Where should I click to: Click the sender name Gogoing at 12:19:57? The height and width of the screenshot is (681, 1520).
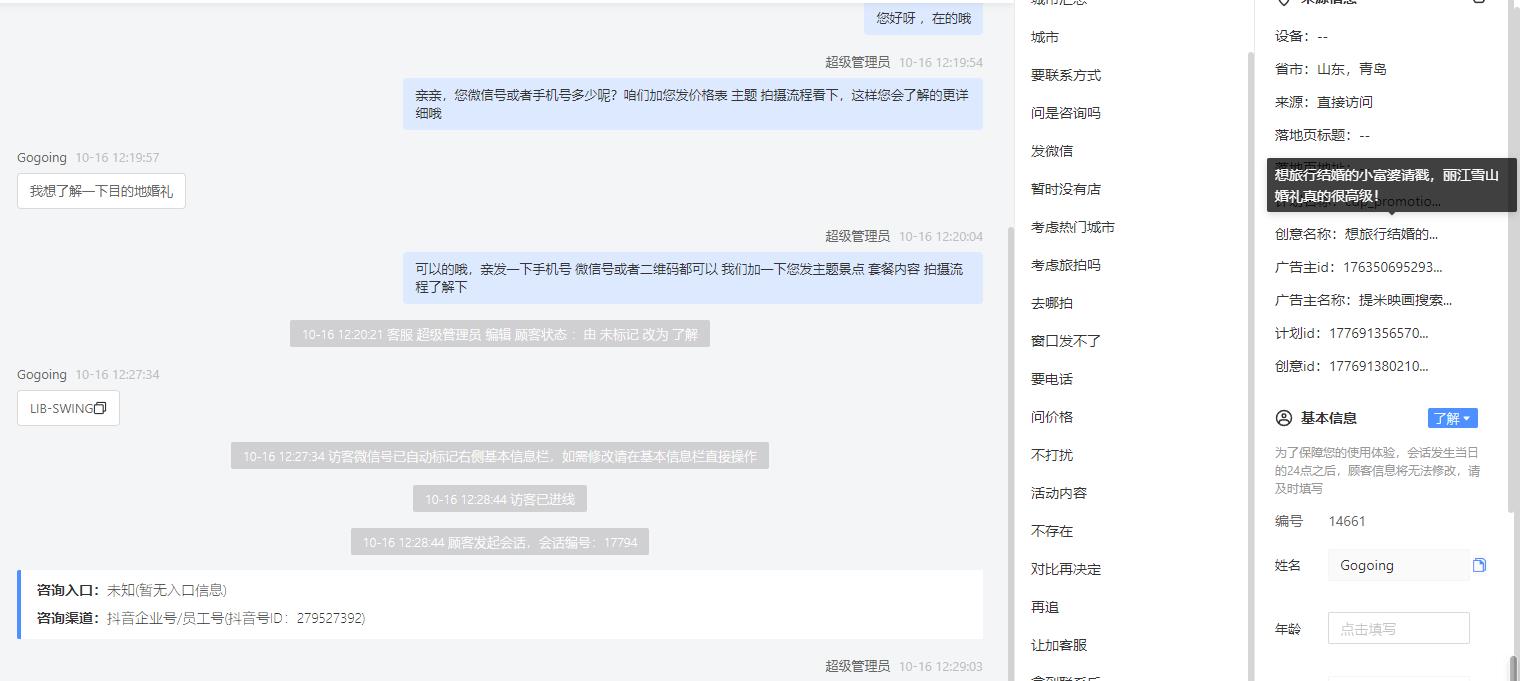[x=42, y=157]
